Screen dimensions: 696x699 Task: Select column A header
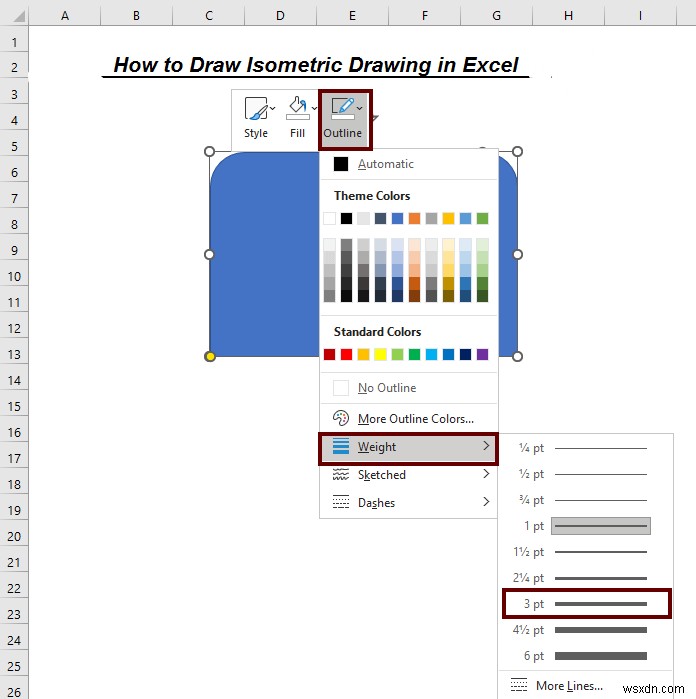click(65, 16)
